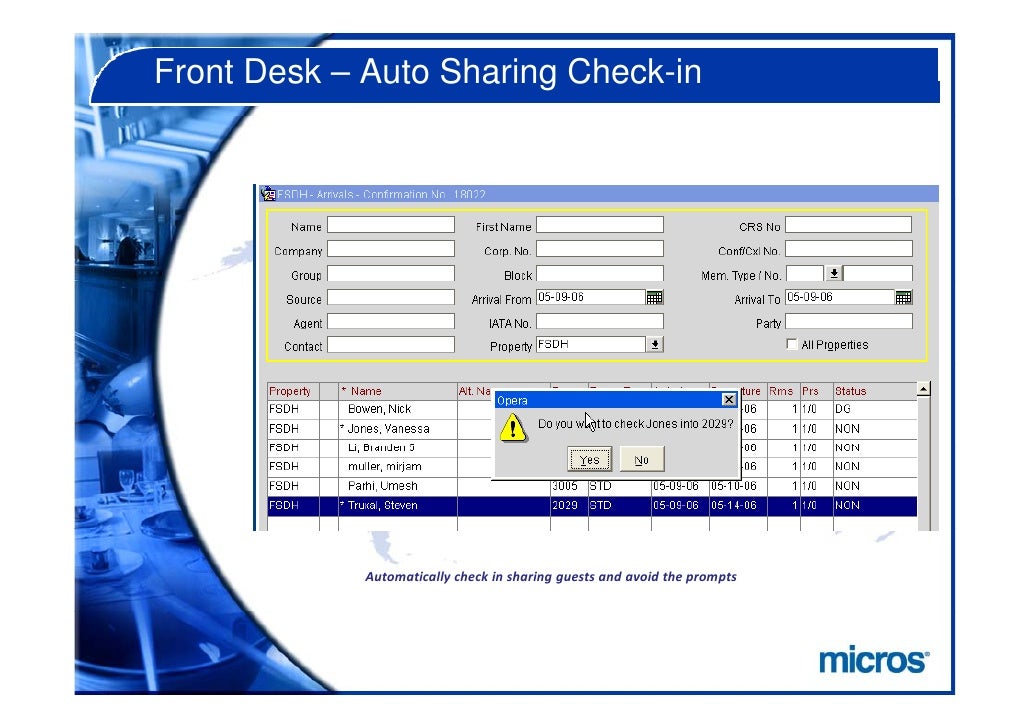This screenshot has width=1030, height=728.
Task: Open the Arrival To calendar picker
Action: coord(903,298)
